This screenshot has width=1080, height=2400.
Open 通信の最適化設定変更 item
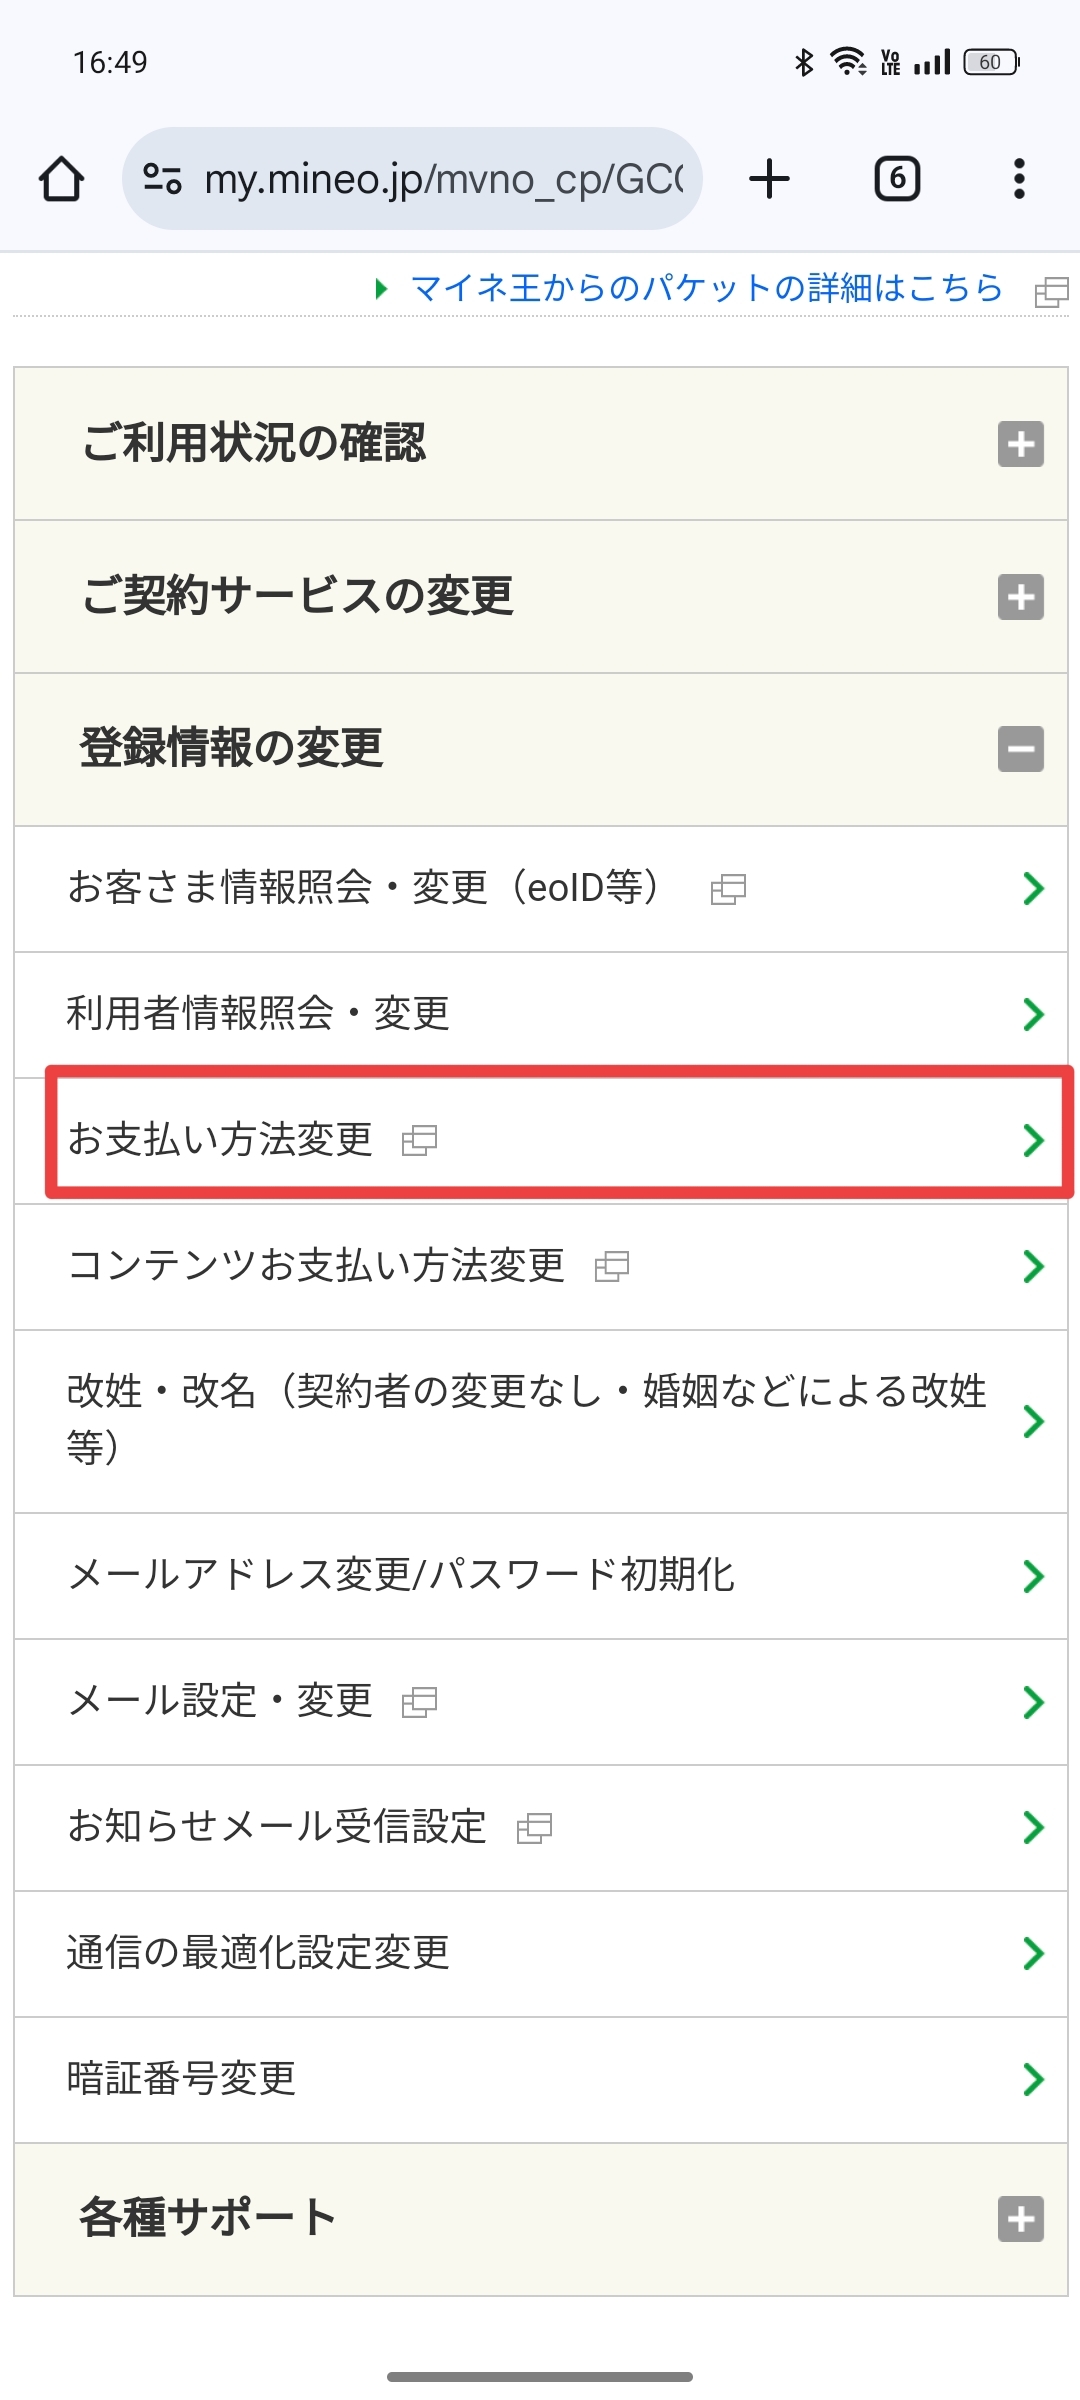click(x=258, y=1953)
